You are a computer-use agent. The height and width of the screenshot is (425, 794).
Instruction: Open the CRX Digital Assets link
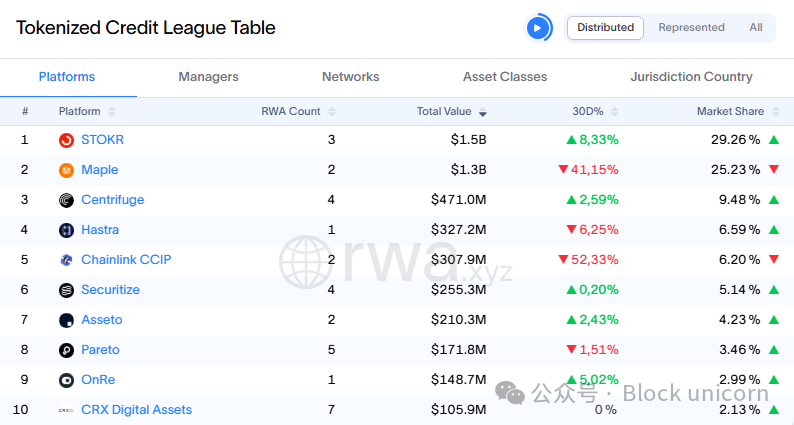tap(136, 410)
